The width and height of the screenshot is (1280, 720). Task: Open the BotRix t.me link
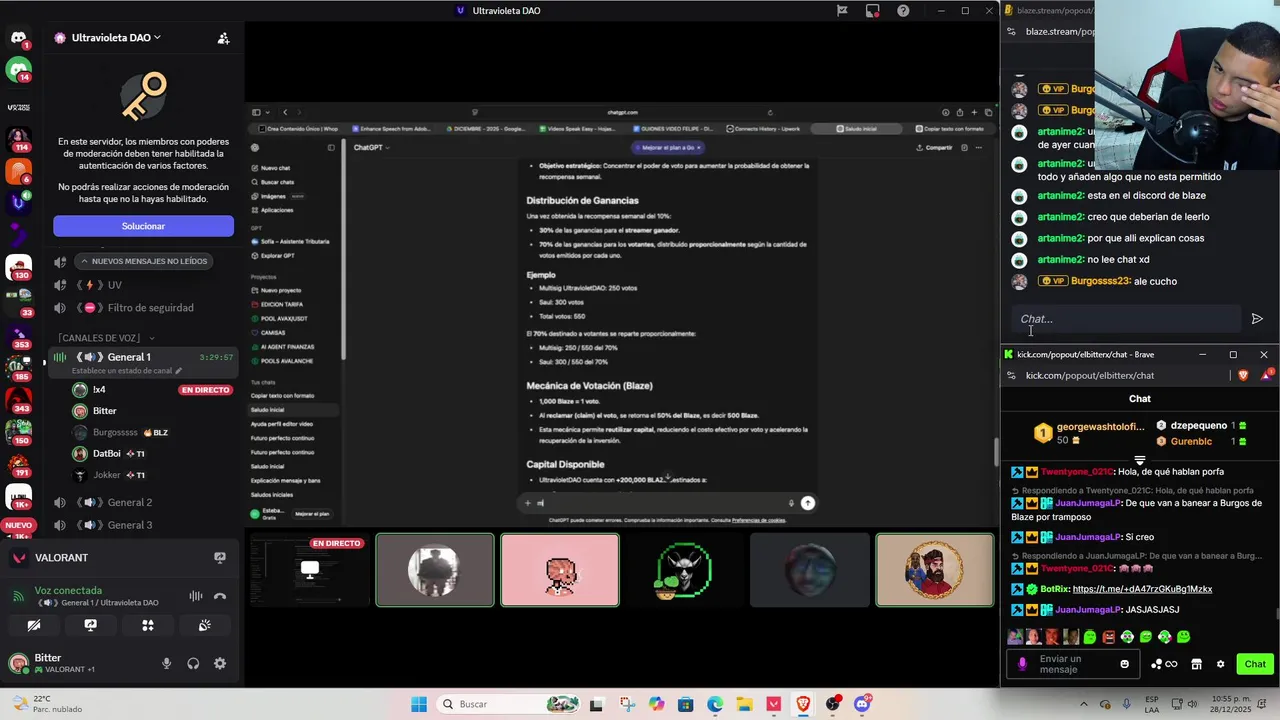[x=1142, y=589]
